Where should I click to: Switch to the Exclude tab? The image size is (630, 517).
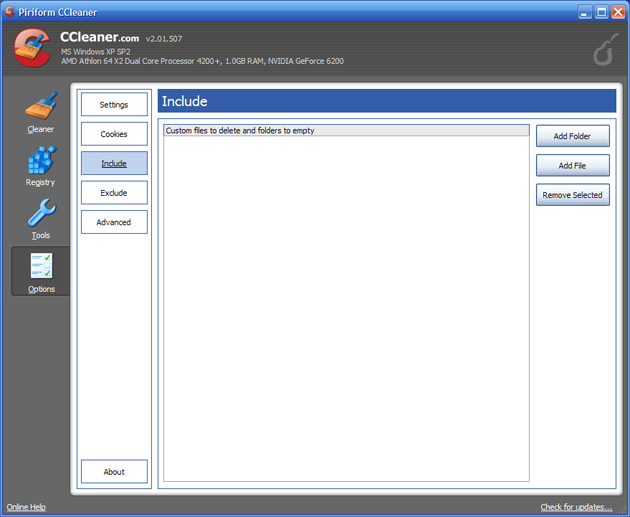coord(114,192)
